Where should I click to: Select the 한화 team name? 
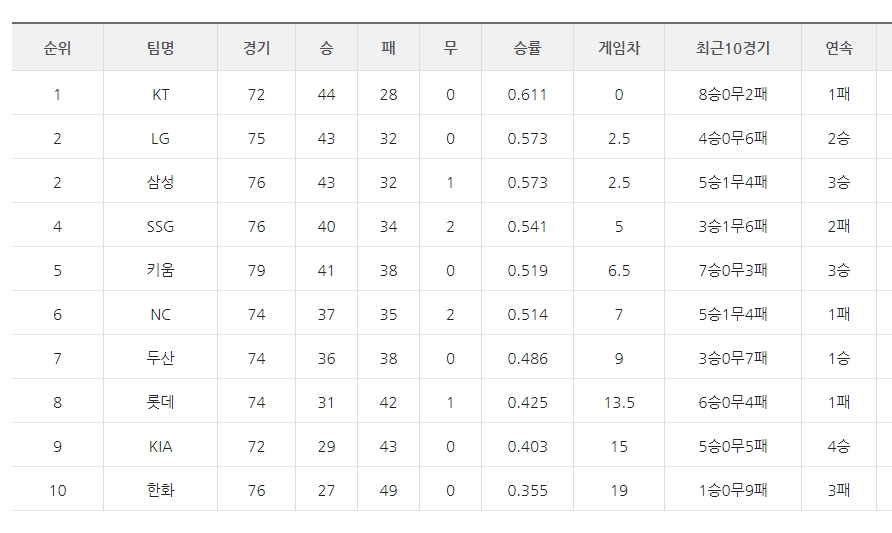pyautogui.click(x=160, y=491)
